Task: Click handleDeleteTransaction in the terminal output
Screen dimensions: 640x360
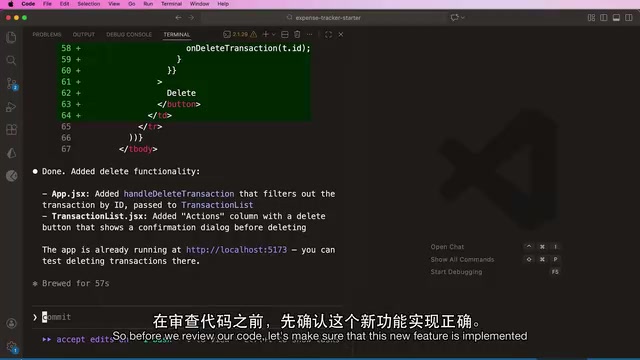Action: pos(179,194)
